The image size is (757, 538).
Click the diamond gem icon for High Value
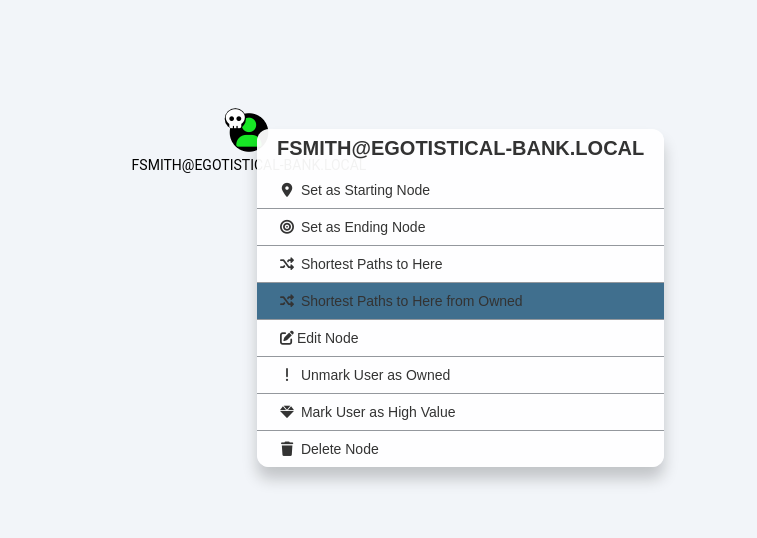287,412
